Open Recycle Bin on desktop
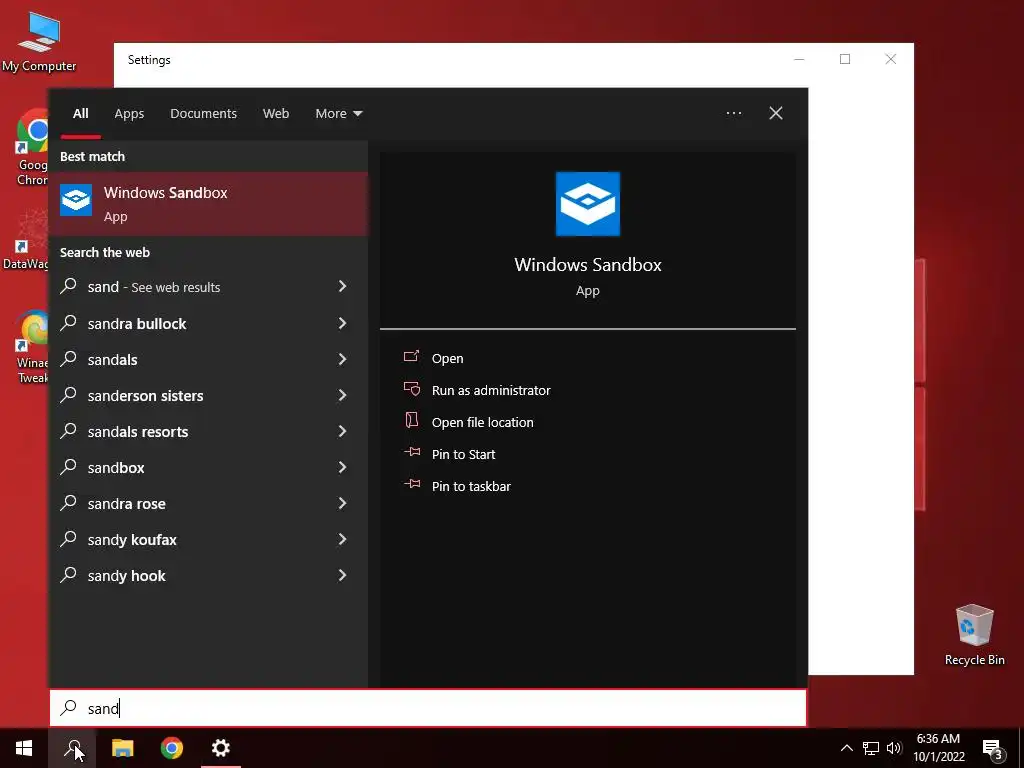 974,635
